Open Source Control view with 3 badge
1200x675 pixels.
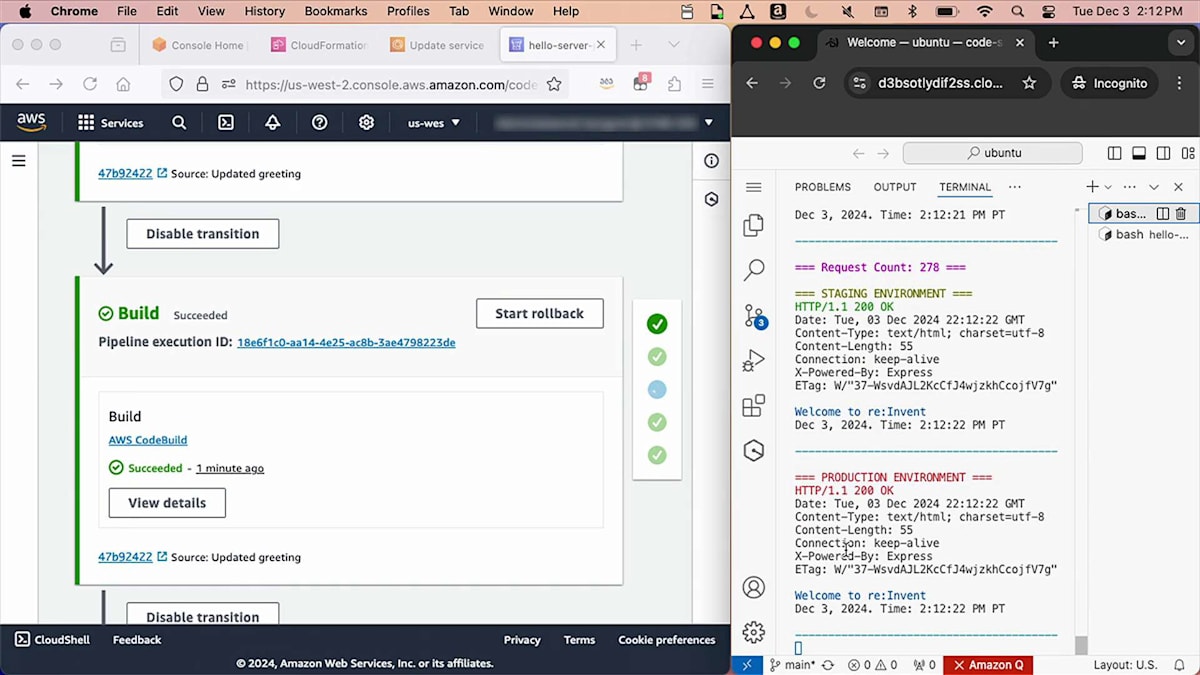point(754,317)
